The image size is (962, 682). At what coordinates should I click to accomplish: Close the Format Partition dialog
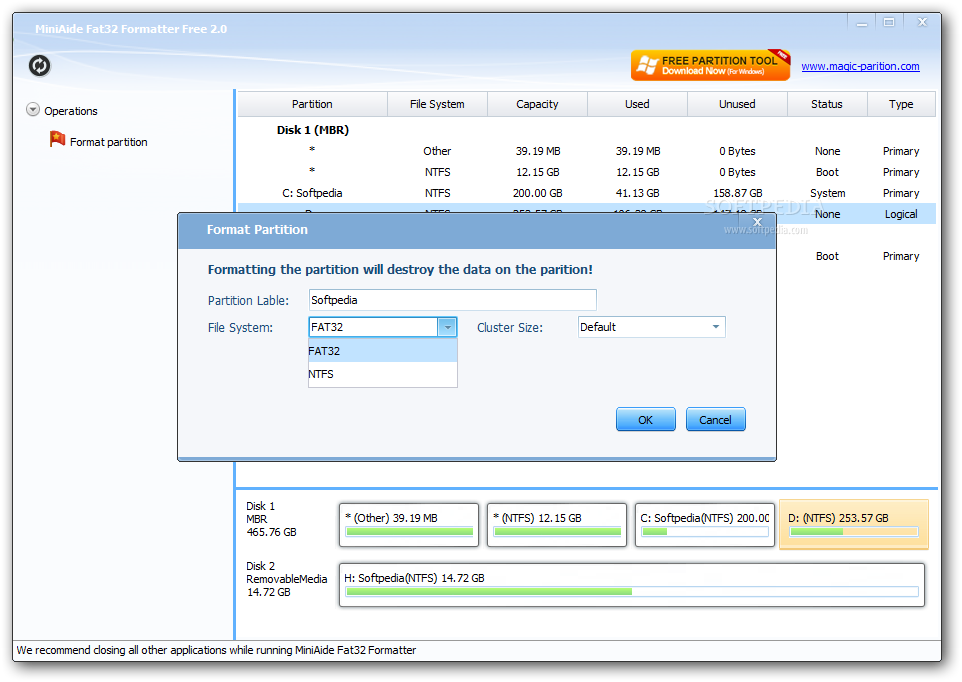pyautogui.click(x=757, y=221)
